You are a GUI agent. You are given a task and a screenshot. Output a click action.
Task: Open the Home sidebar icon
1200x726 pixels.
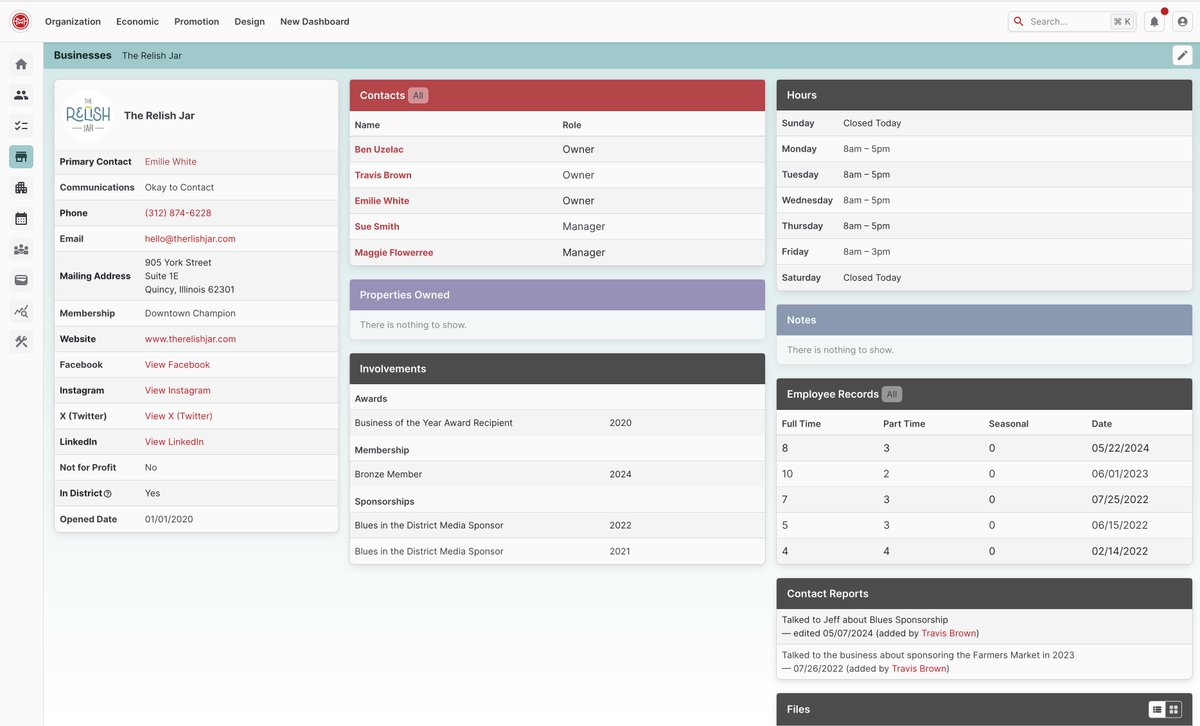(21, 64)
